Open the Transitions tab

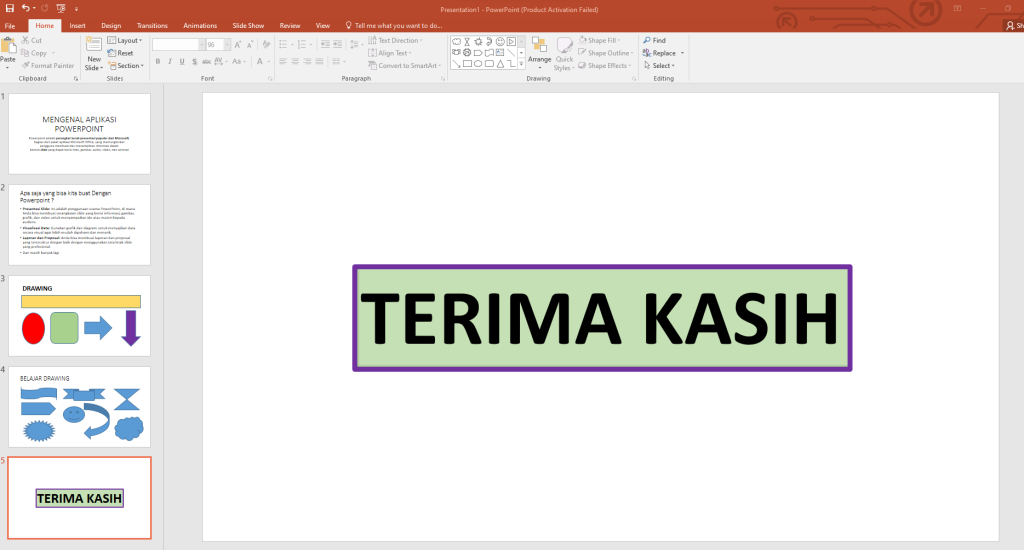tap(152, 25)
